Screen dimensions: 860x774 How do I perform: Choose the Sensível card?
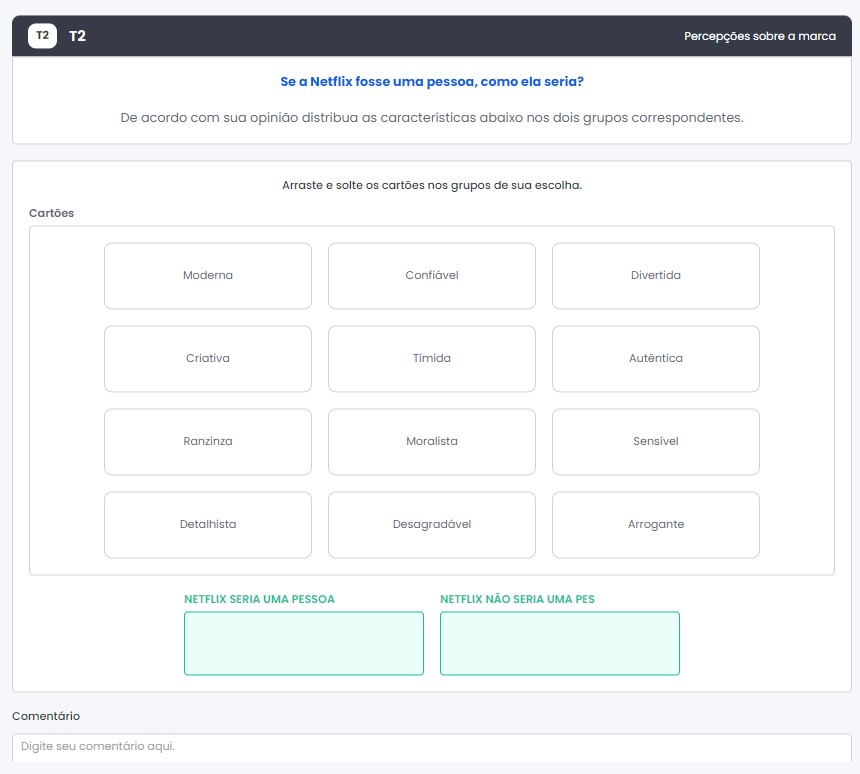[655, 442]
